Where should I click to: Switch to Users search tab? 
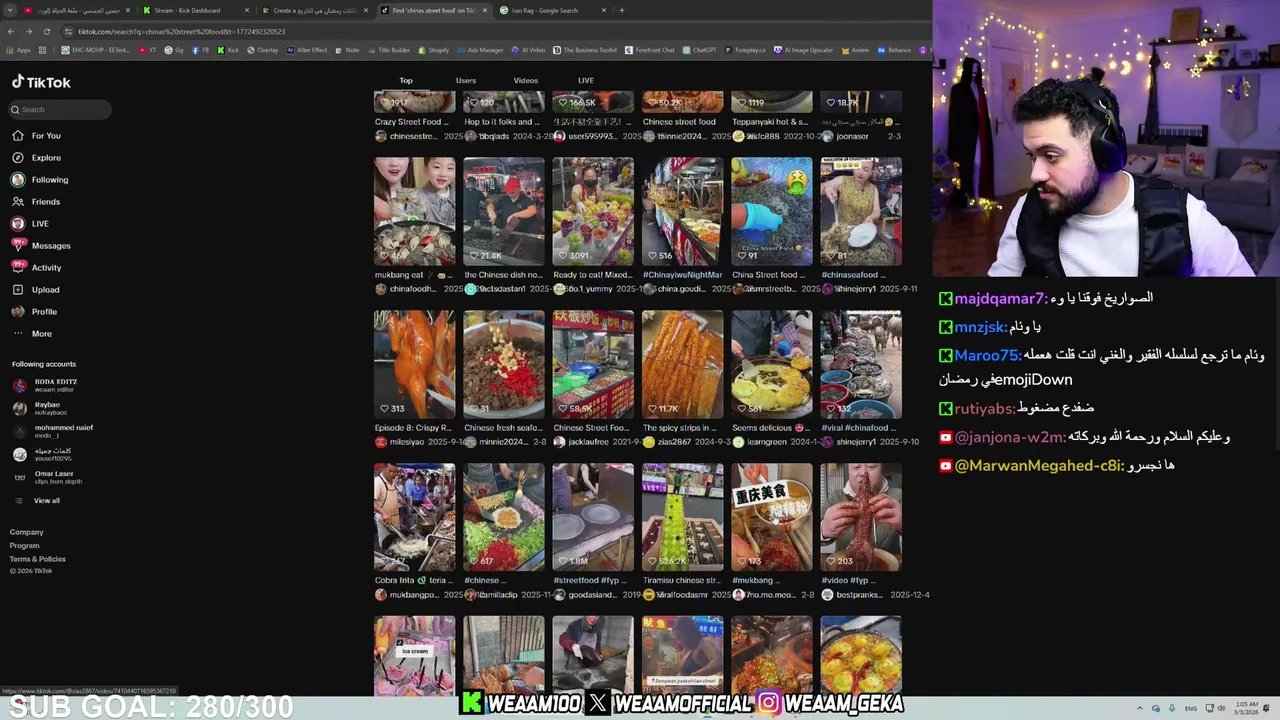click(466, 81)
